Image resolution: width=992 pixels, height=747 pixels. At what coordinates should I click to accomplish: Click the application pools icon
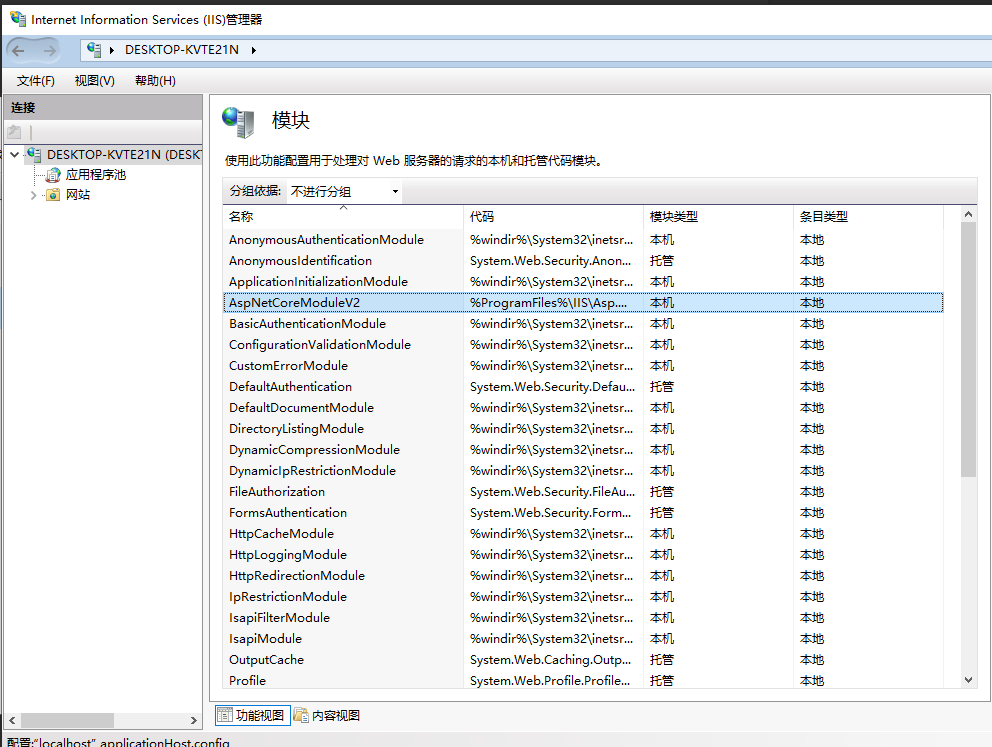click(x=53, y=175)
